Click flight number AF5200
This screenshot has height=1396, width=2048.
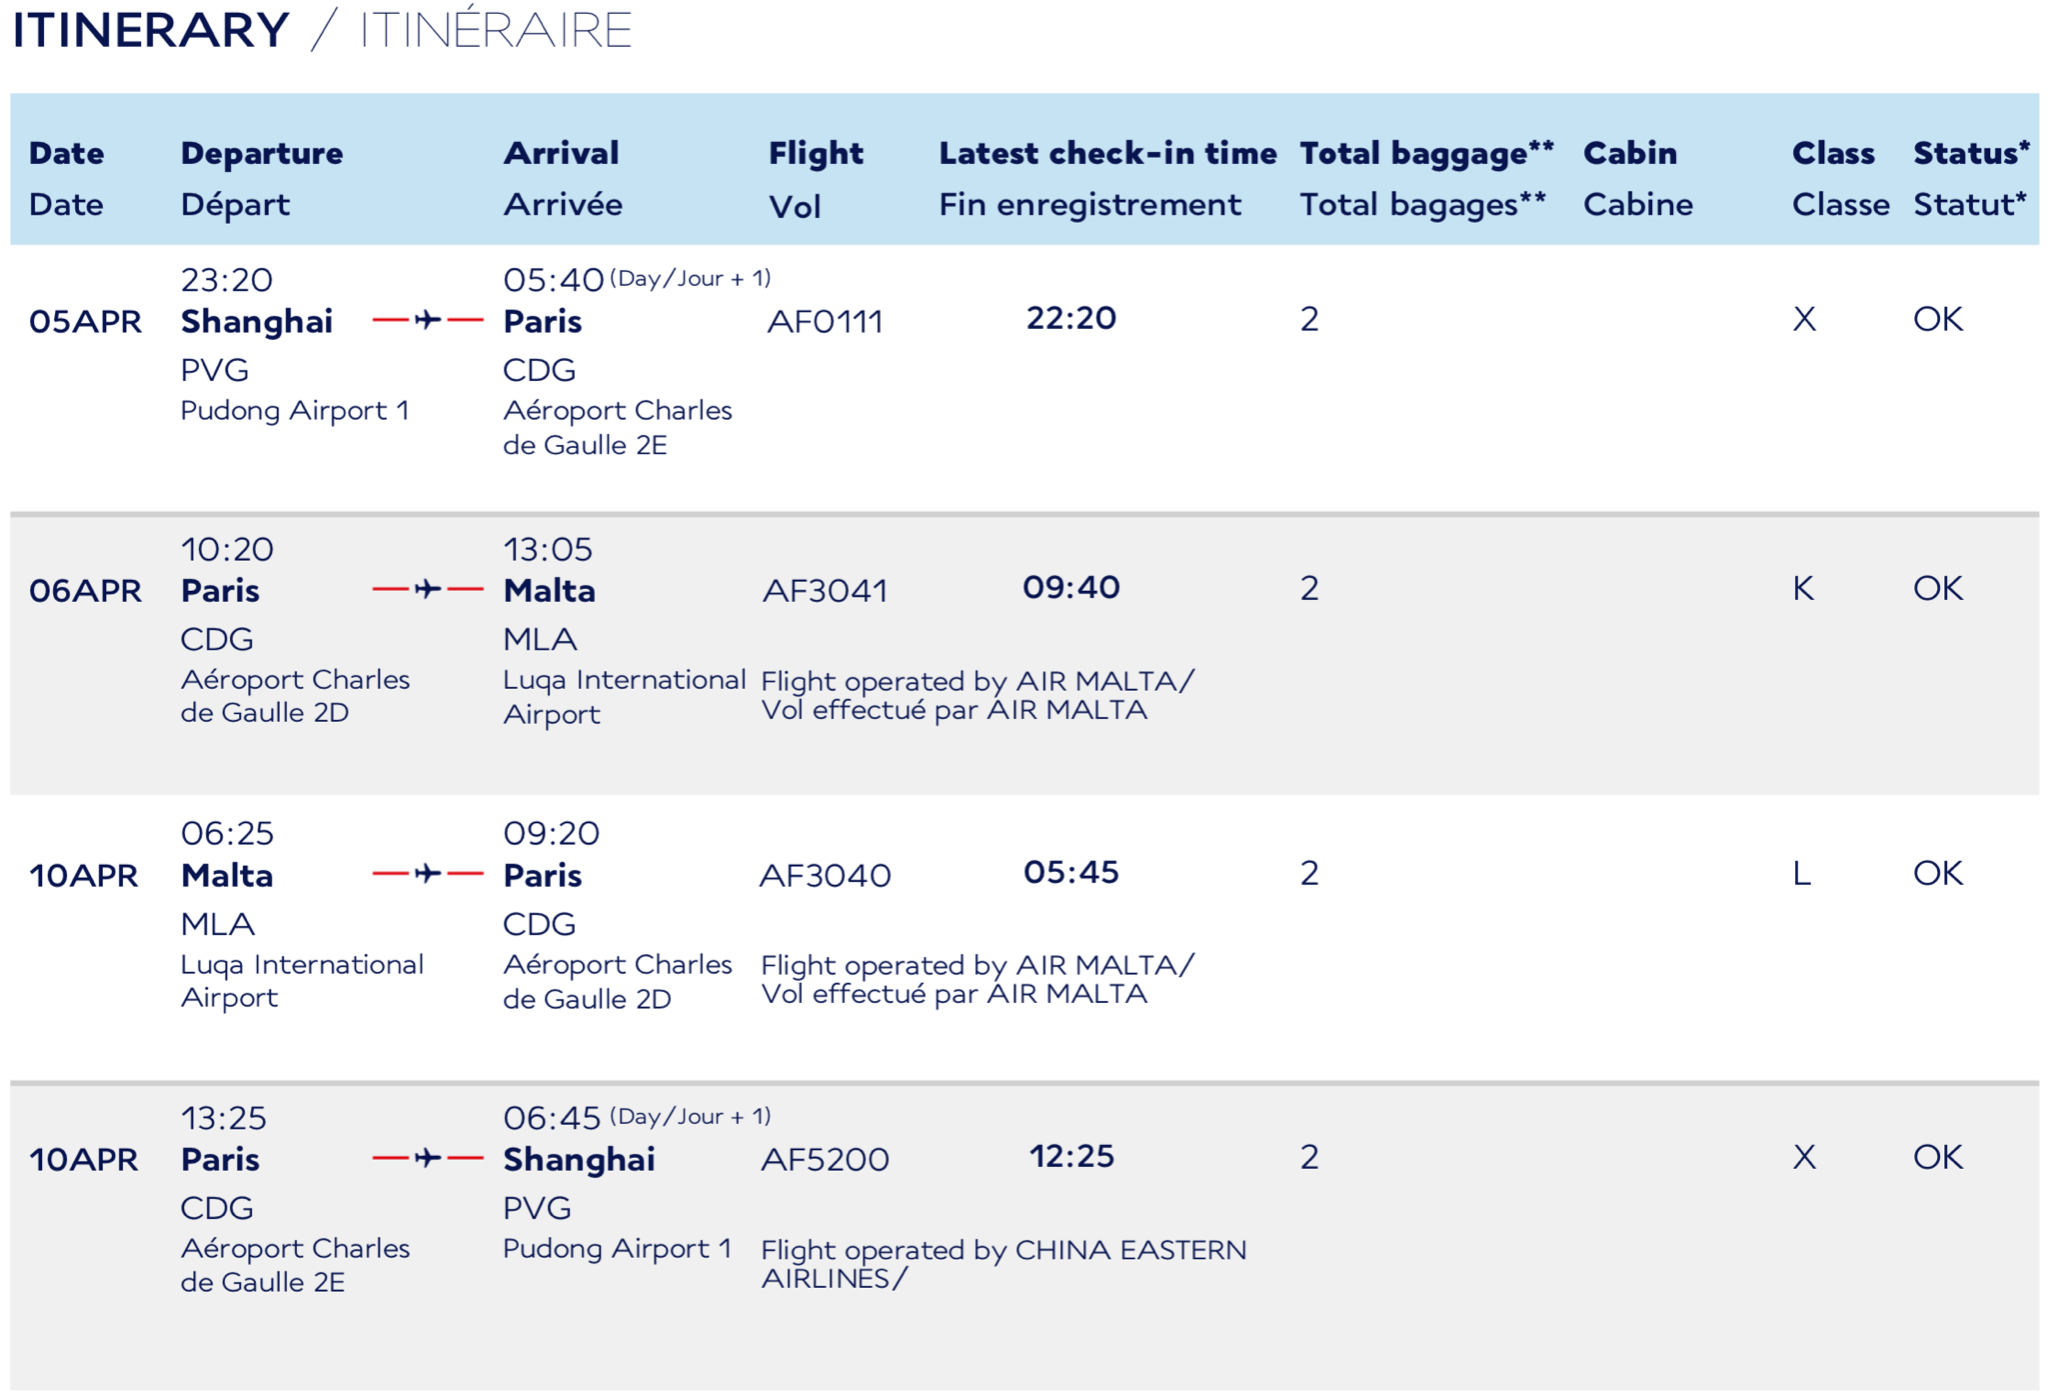[825, 1160]
